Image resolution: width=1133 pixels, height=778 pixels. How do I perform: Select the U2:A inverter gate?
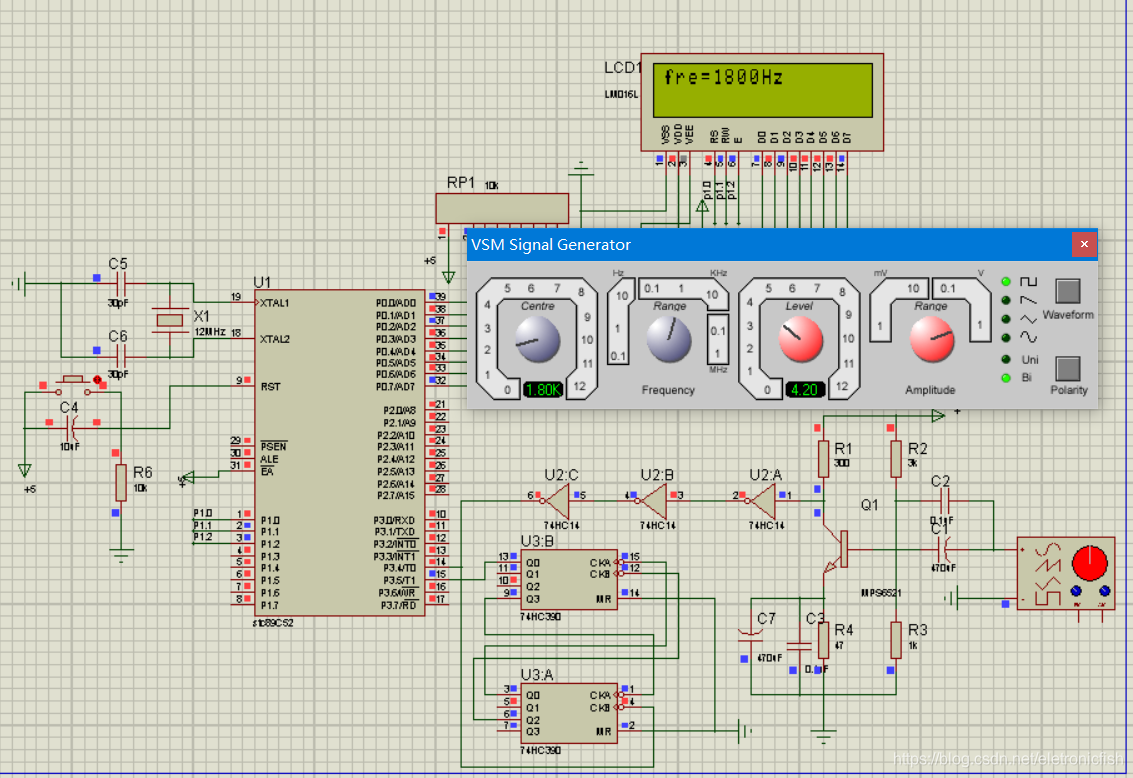[764, 500]
